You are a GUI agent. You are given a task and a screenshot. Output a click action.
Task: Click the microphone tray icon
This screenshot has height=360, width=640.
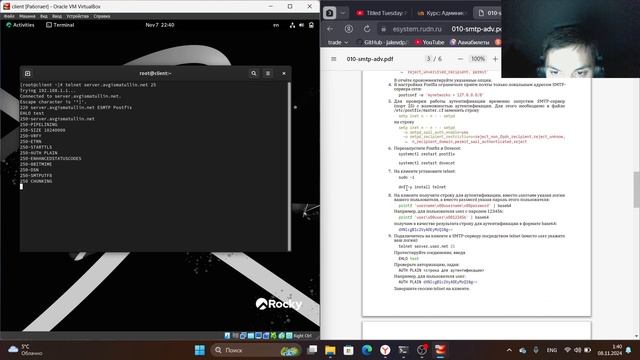pos(536,350)
